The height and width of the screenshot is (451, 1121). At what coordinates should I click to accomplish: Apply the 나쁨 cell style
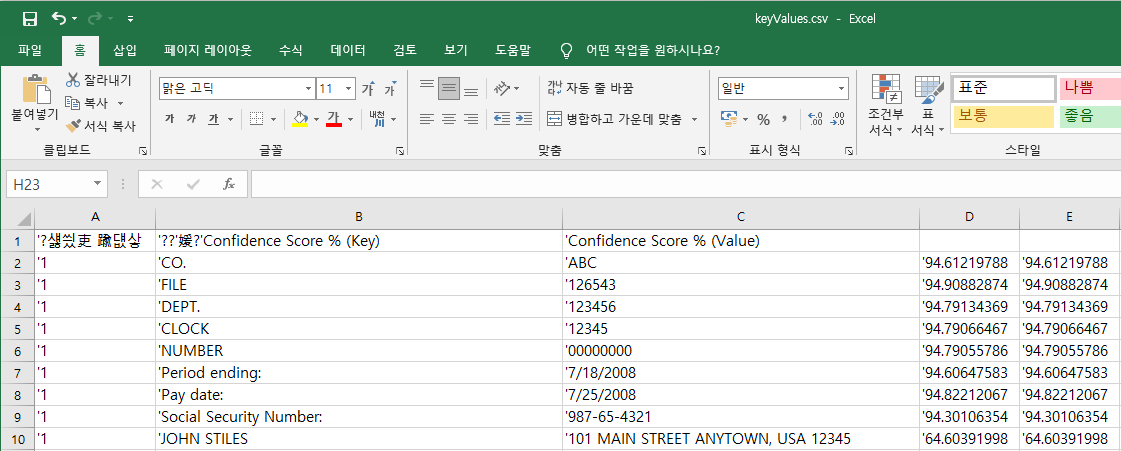tap(1090, 89)
